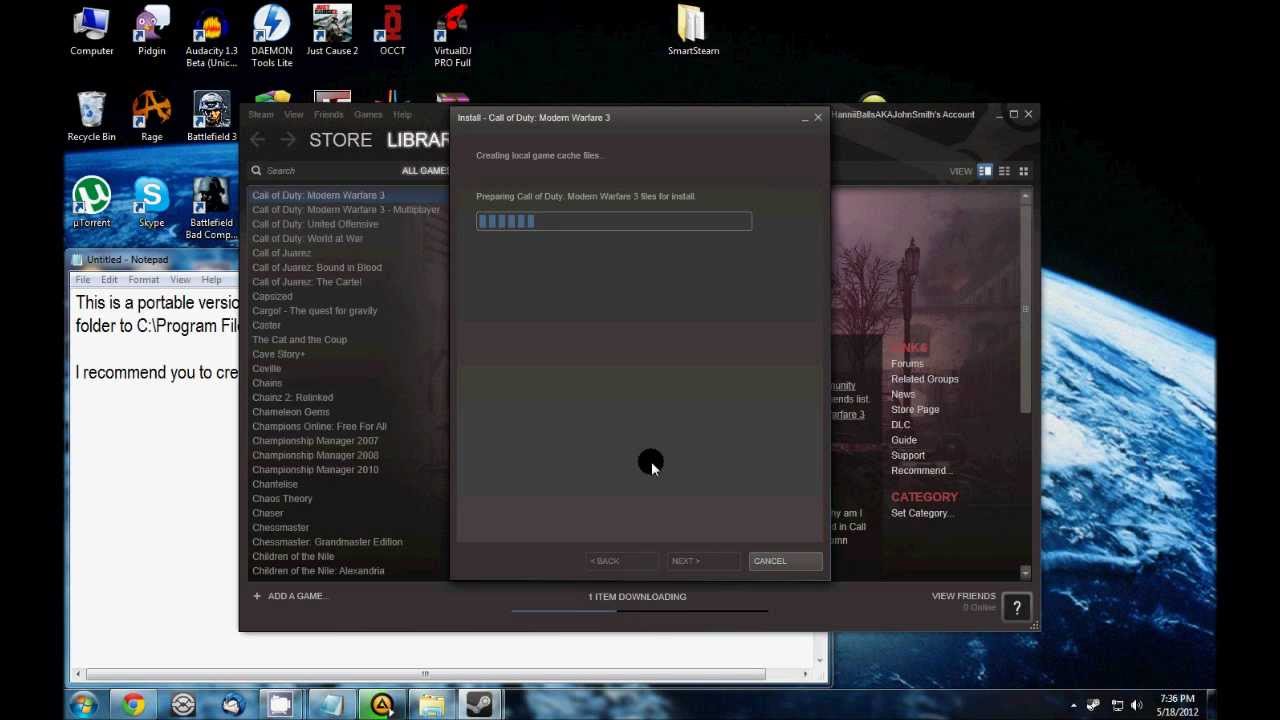The height and width of the screenshot is (720, 1280).
Task: Open the Computer desktop icon
Action: click(x=92, y=30)
